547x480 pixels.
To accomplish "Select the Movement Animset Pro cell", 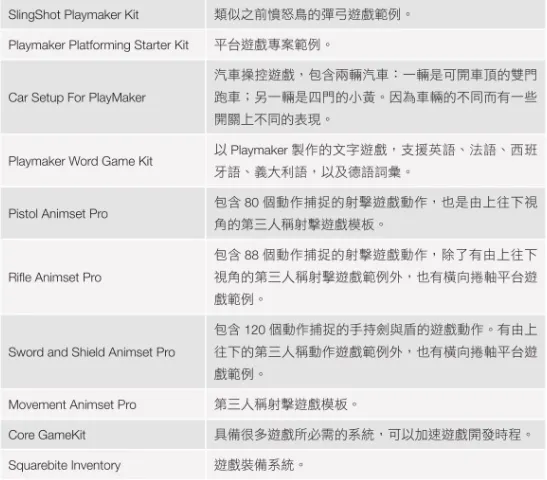I will [103, 404].
